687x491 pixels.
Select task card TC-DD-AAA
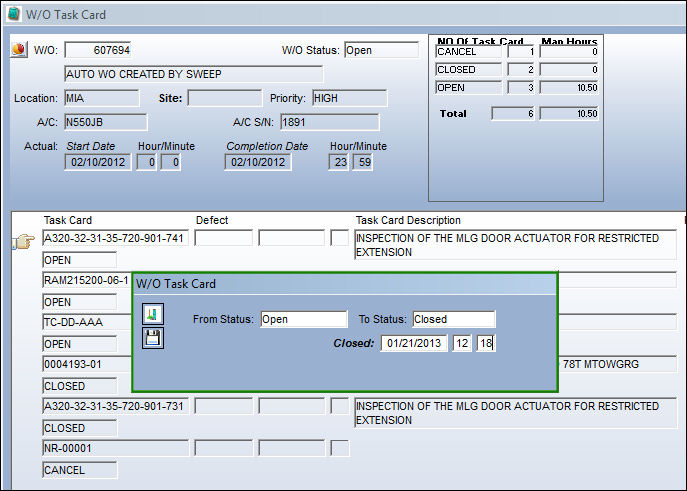point(87,322)
